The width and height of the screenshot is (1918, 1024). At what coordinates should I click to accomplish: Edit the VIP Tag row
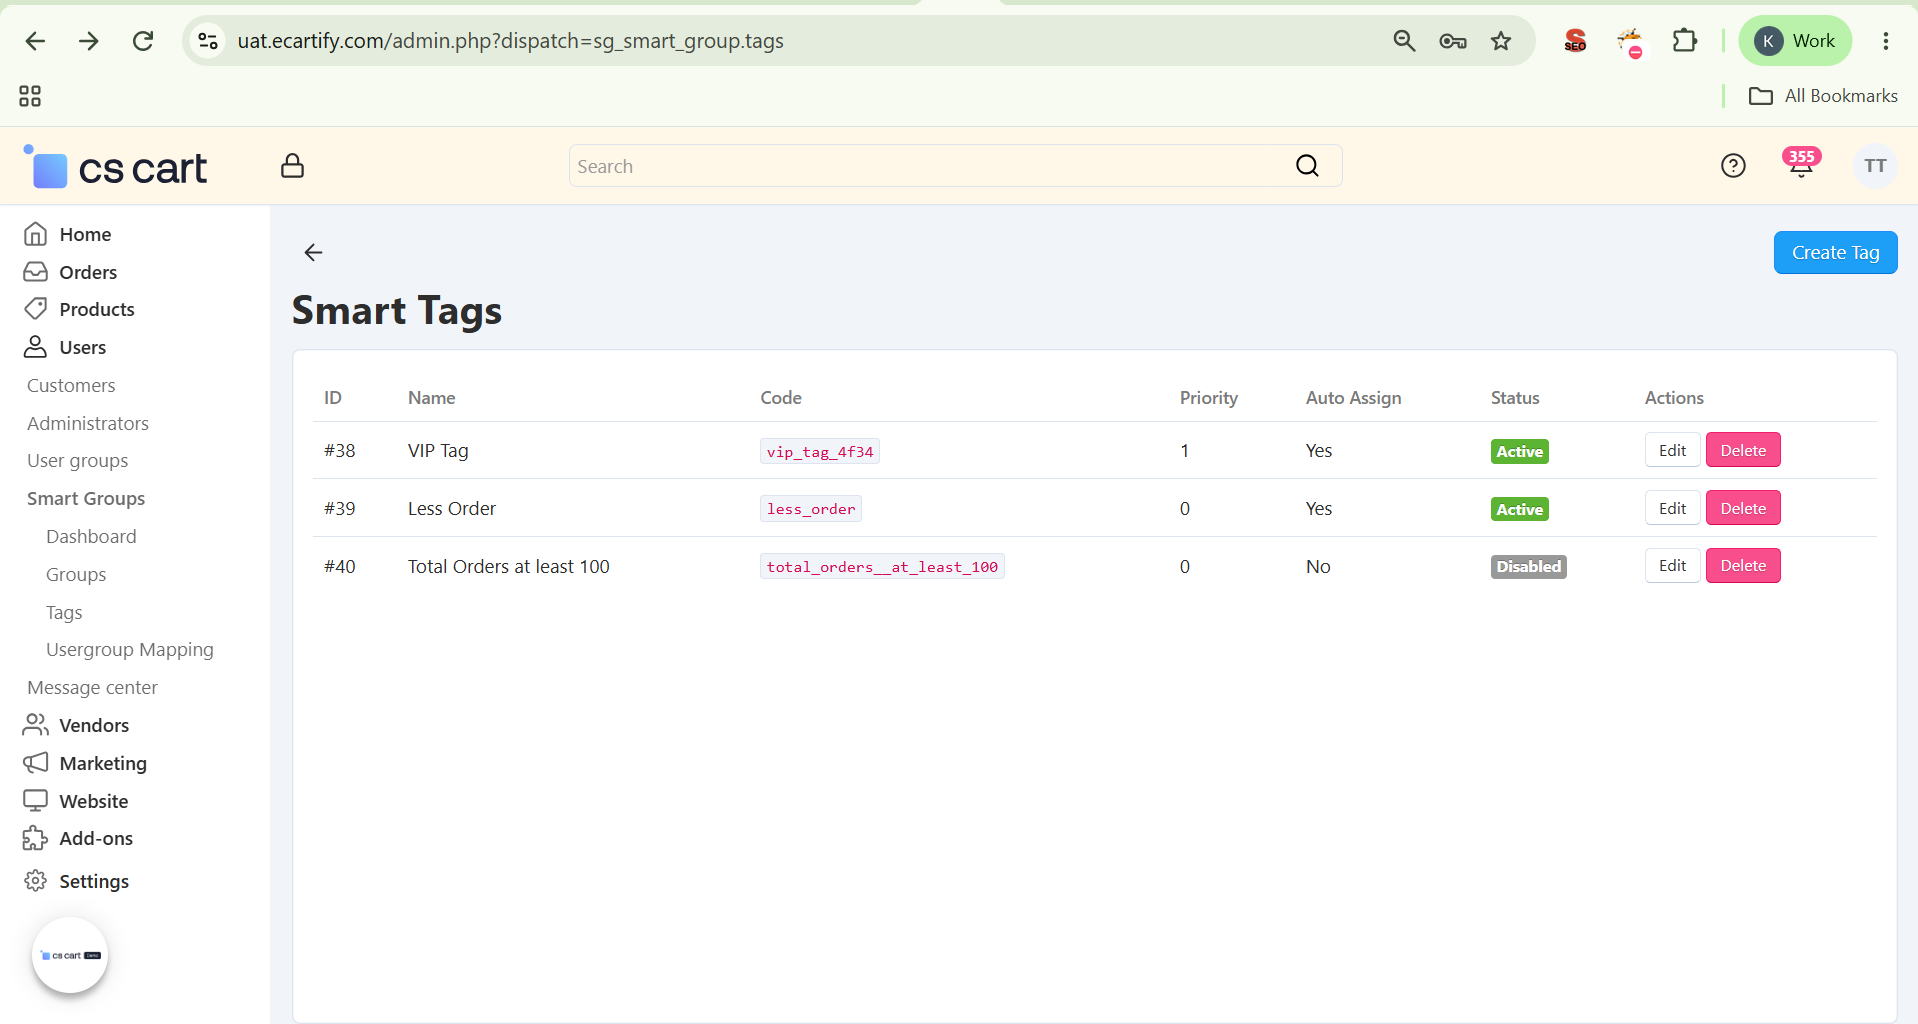(x=1672, y=450)
